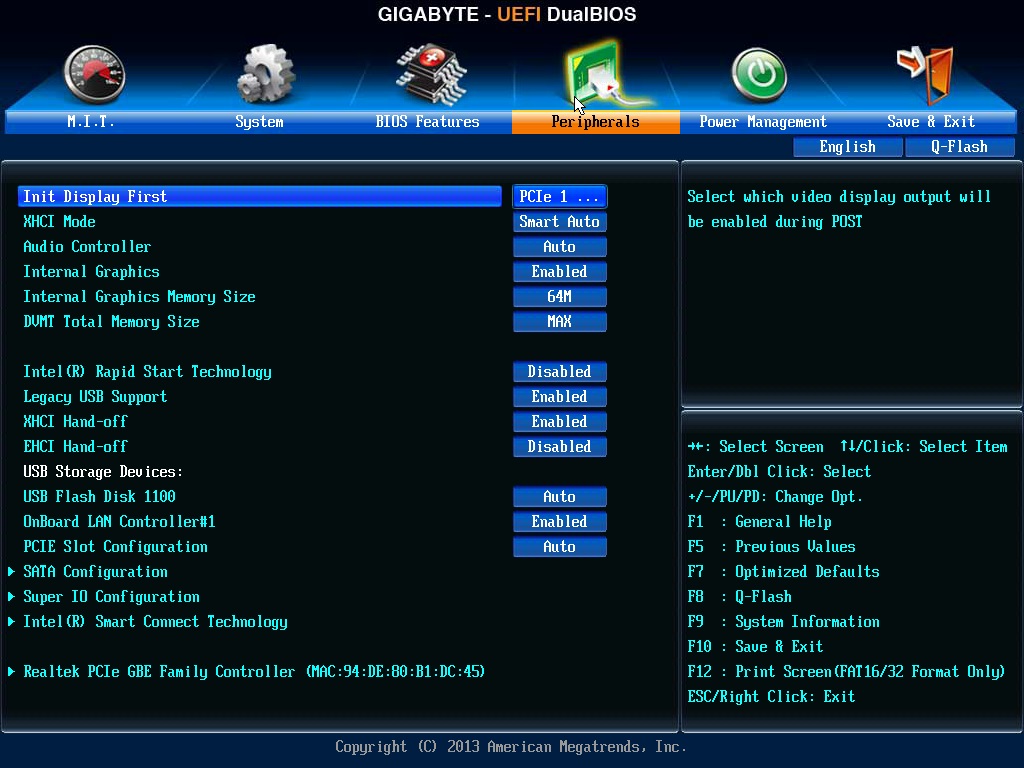This screenshot has height=768, width=1024.
Task: Toggle EHCI Hand-off Disabled value
Action: pyautogui.click(x=560, y=447)
